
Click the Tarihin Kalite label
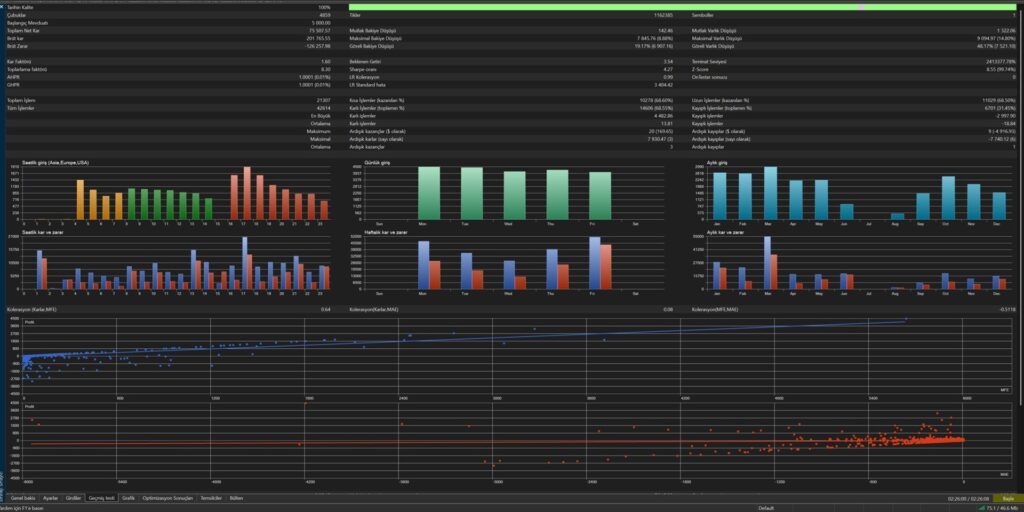pos(20,7)
